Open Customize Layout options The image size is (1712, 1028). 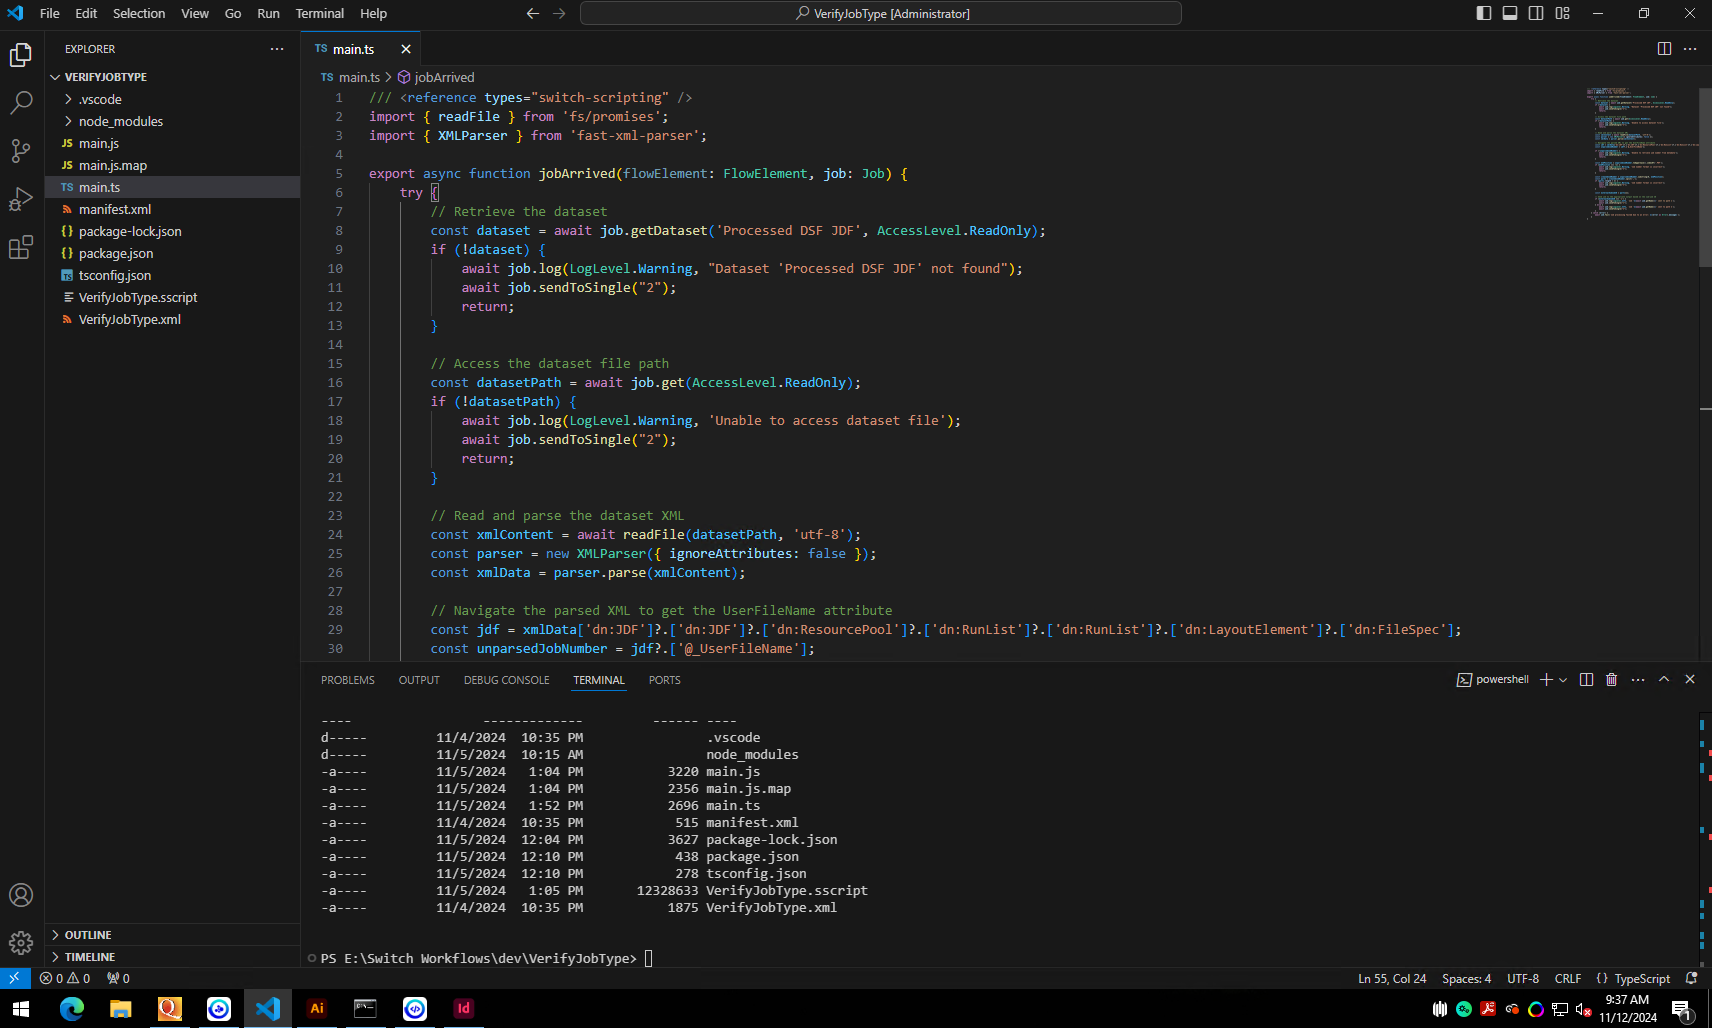click(1563, 13)
